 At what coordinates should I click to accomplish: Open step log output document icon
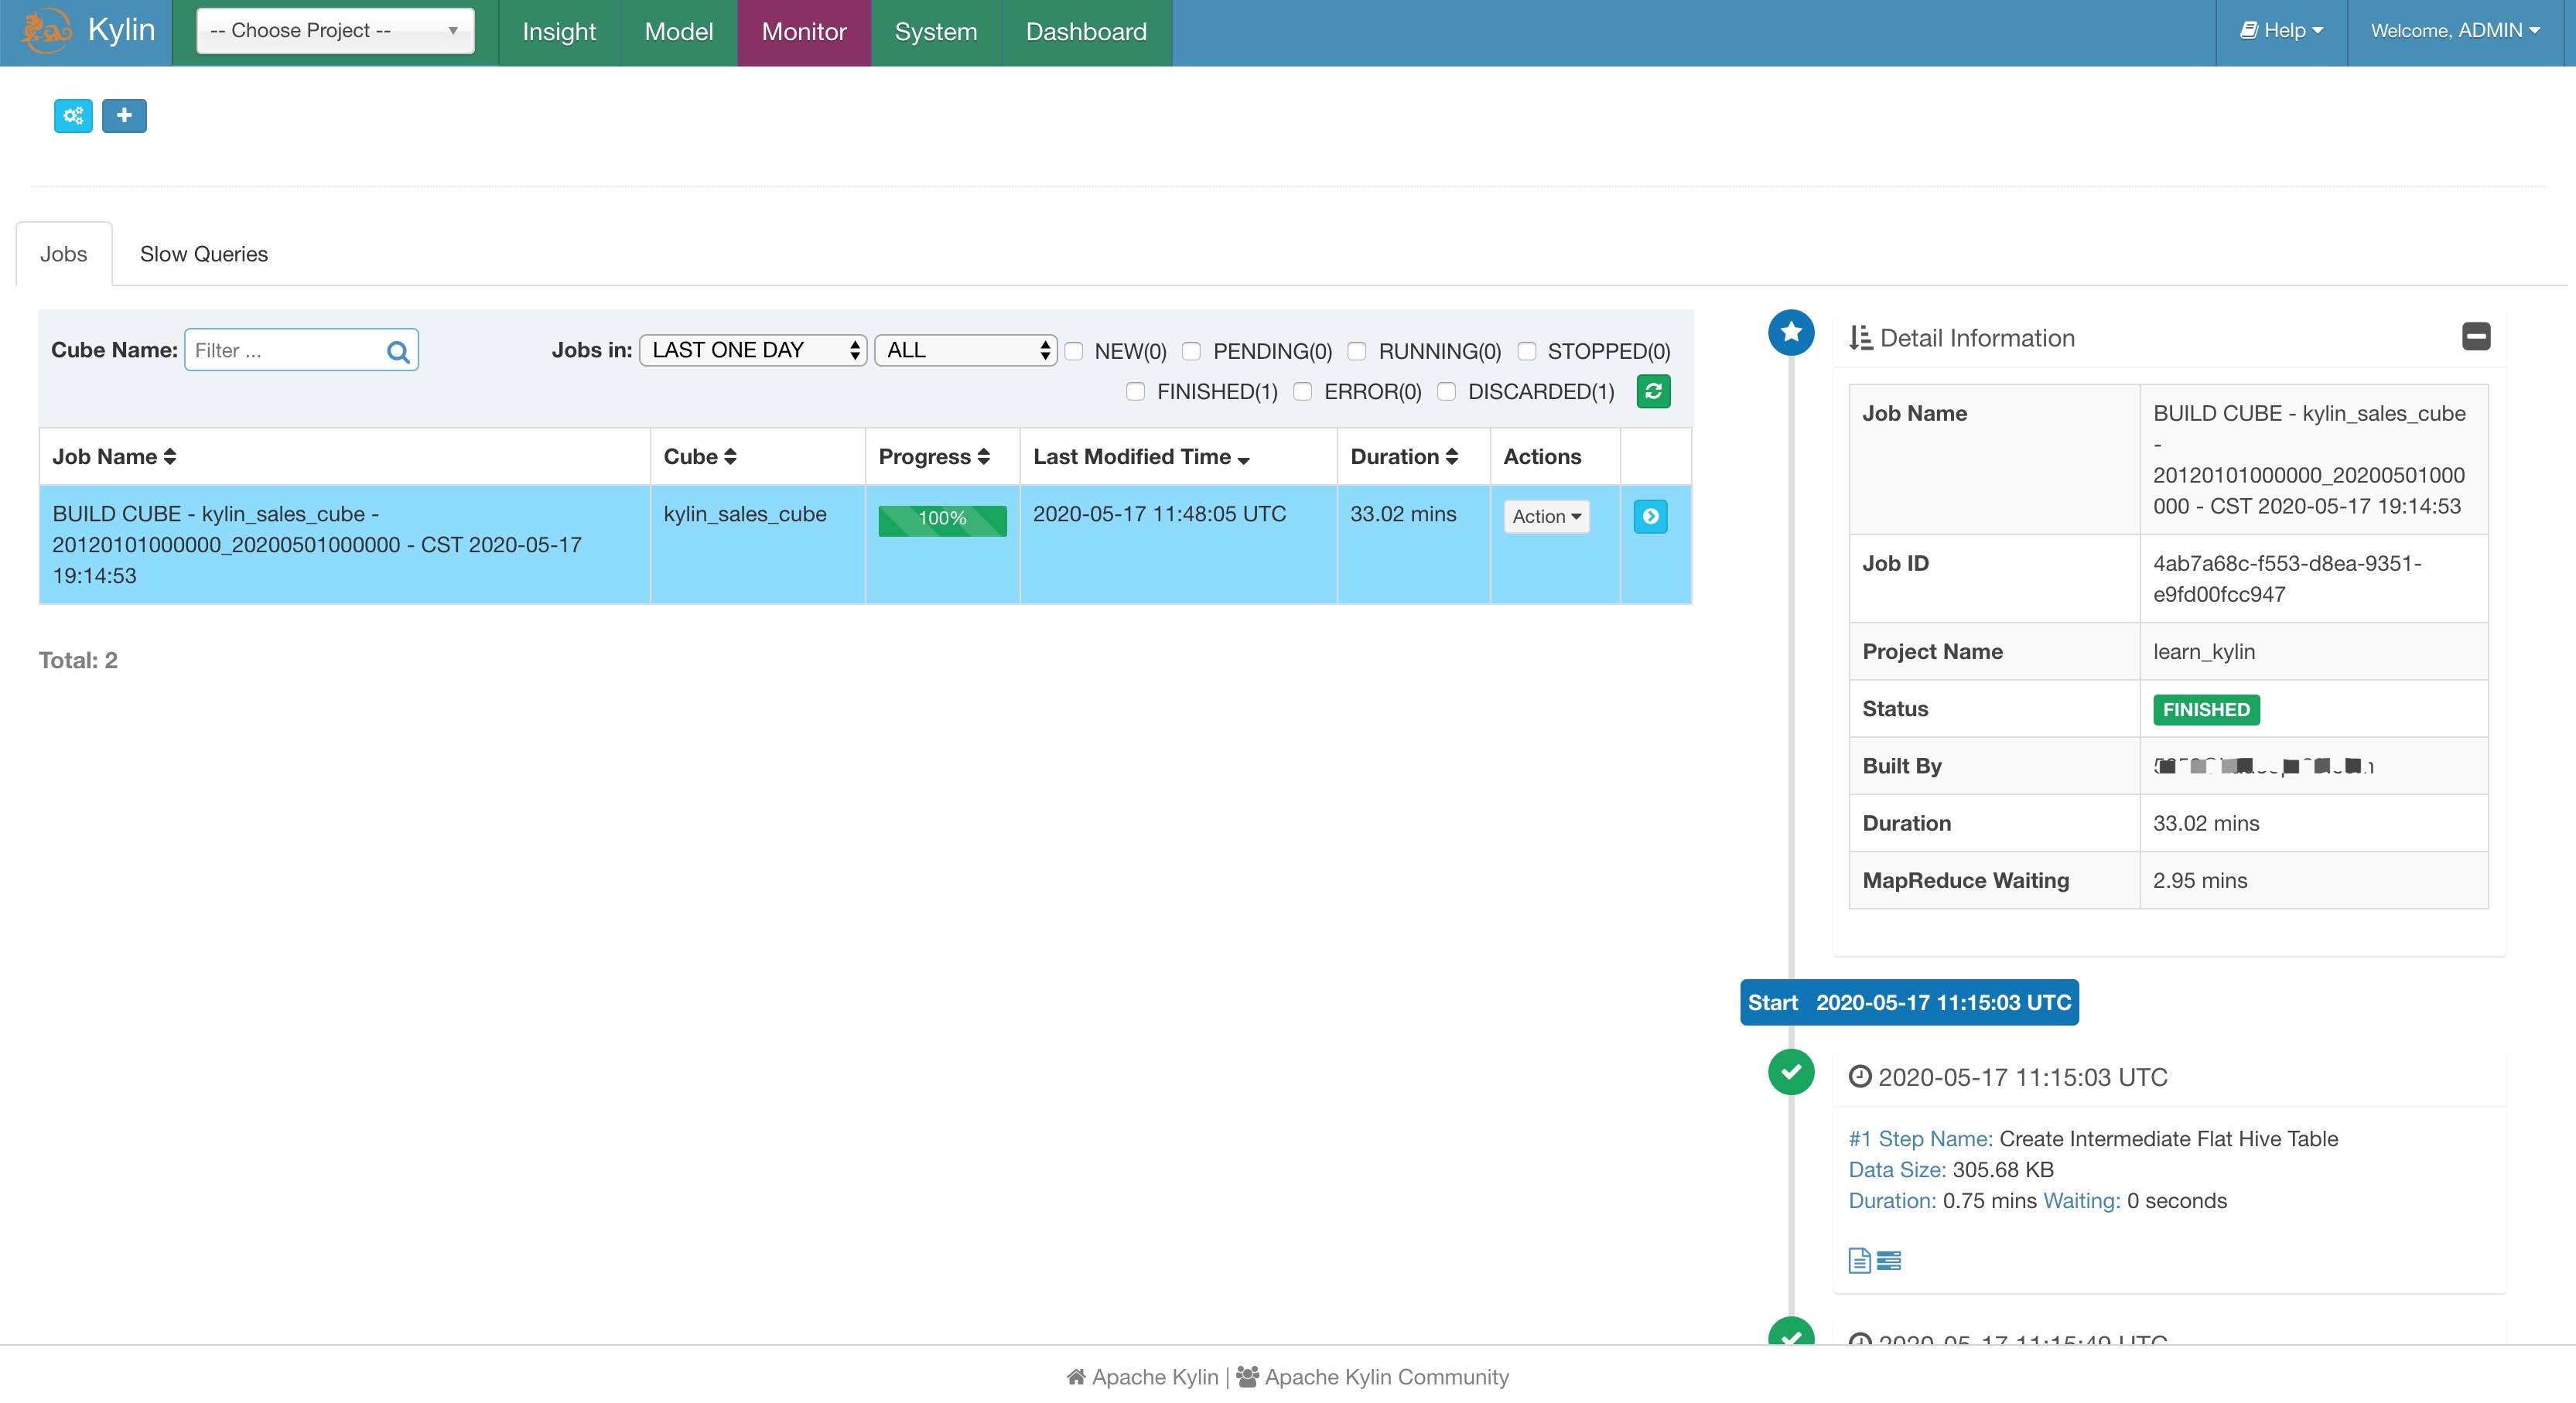click(1859, 1260)
